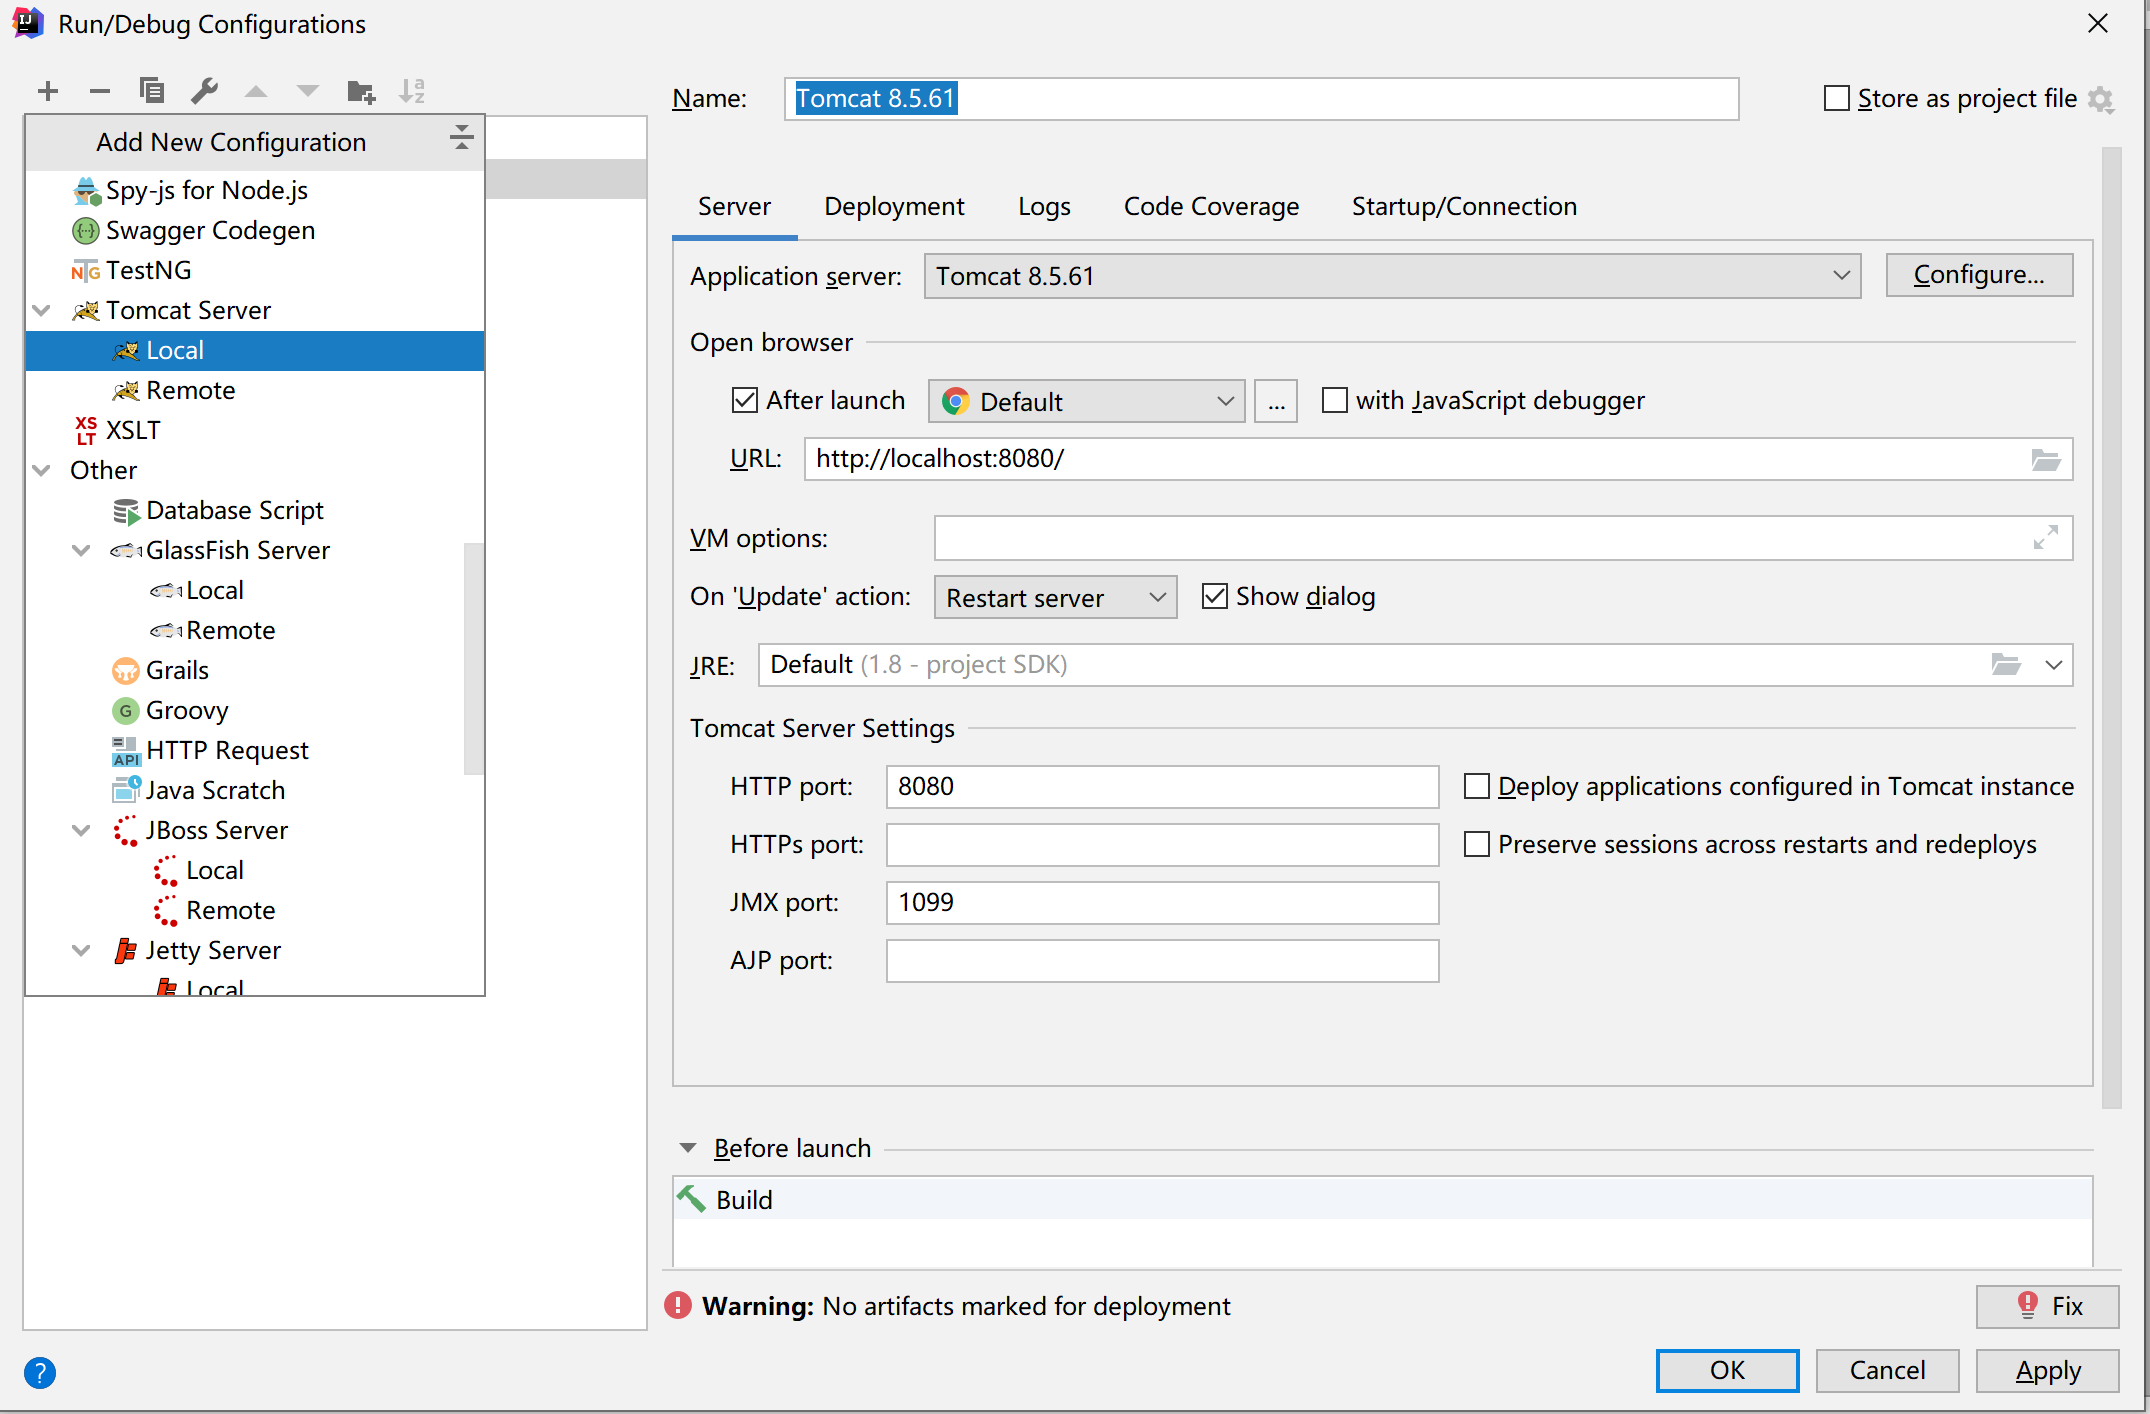Open the On 'Update' action dropdown
This screenshot has width=2150, height=1414.
tap(1055, 598)
